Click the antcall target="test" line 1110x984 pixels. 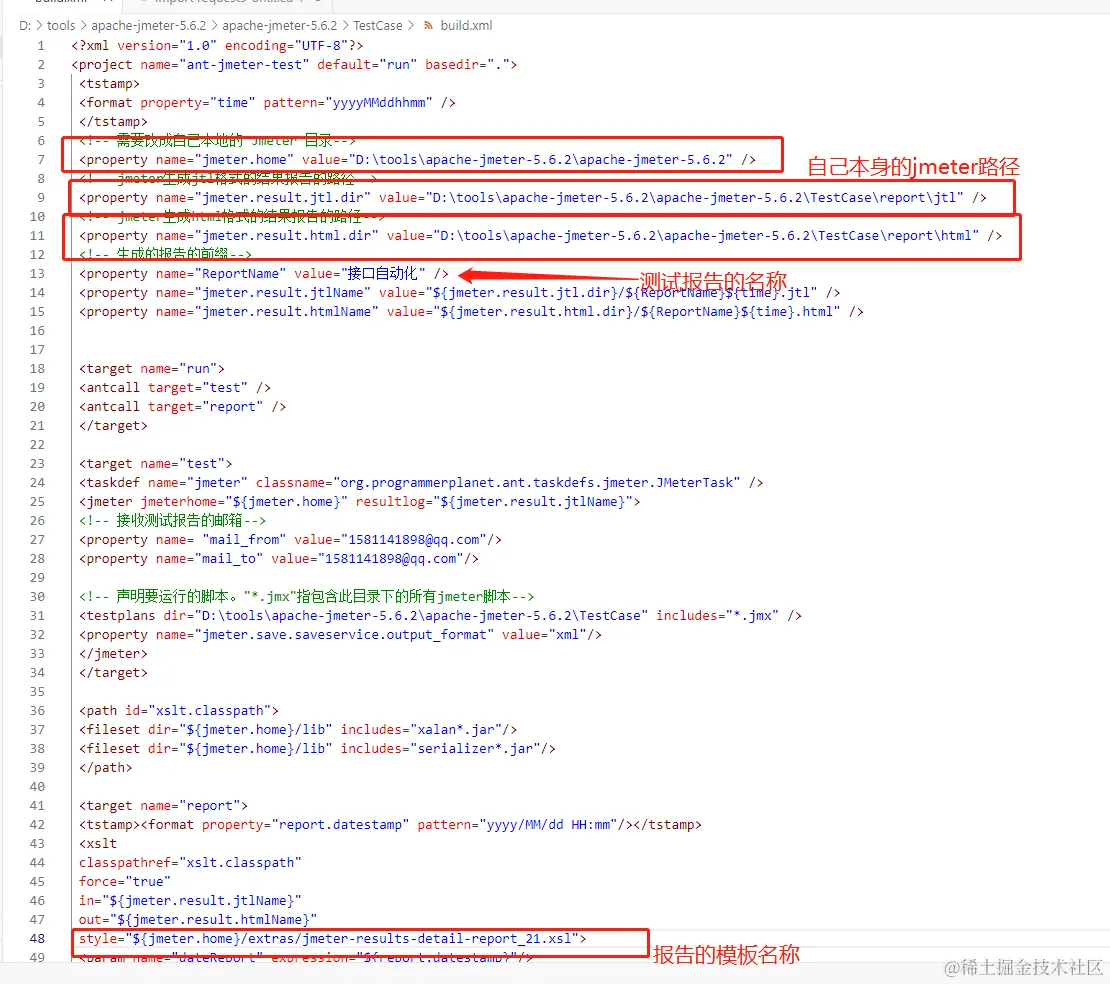pos(175,388)
